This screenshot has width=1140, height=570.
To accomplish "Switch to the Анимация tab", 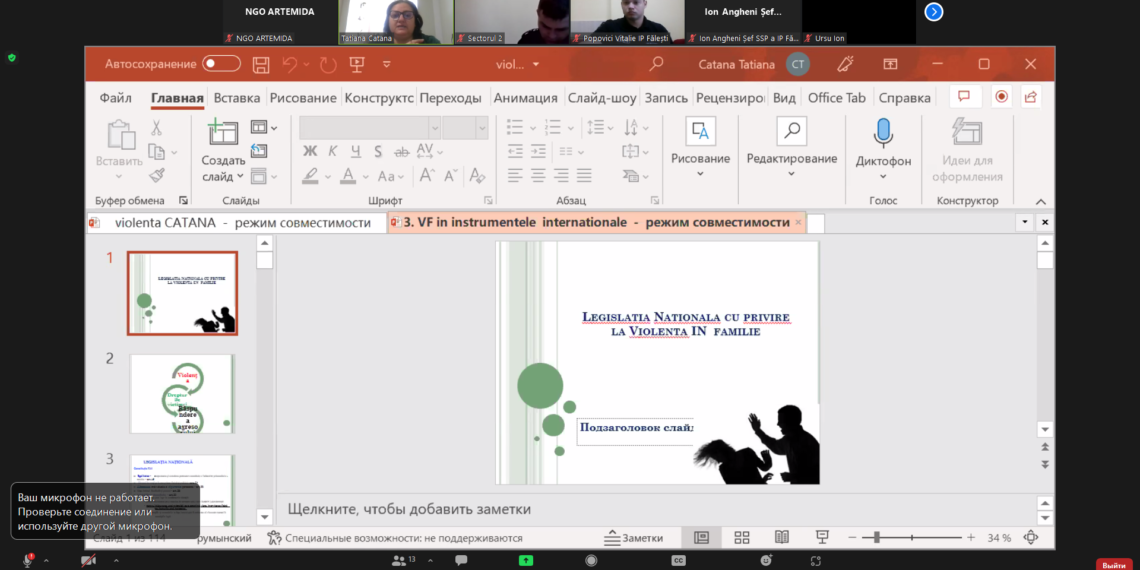I will click(x=526, y=97).
